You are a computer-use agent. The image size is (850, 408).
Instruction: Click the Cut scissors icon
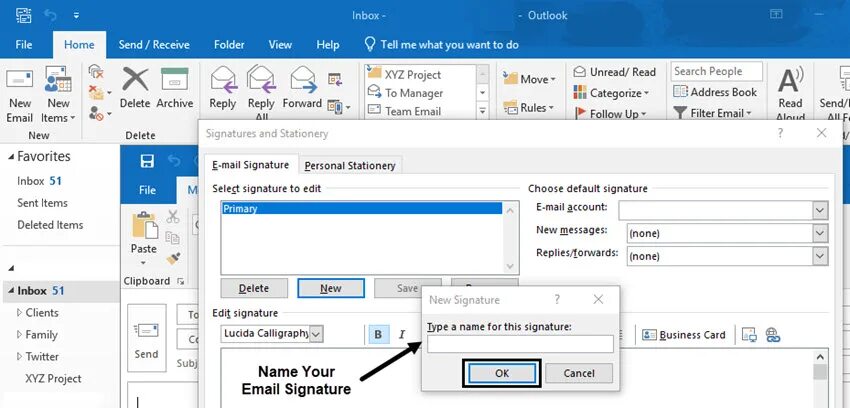173,217
